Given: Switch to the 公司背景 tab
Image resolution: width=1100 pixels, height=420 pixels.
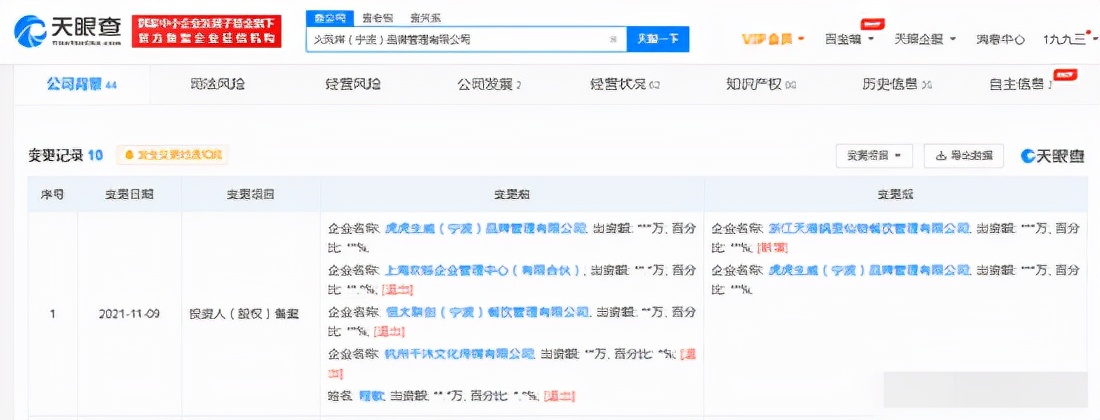Looking at the screenshot, I should (81, 84).
